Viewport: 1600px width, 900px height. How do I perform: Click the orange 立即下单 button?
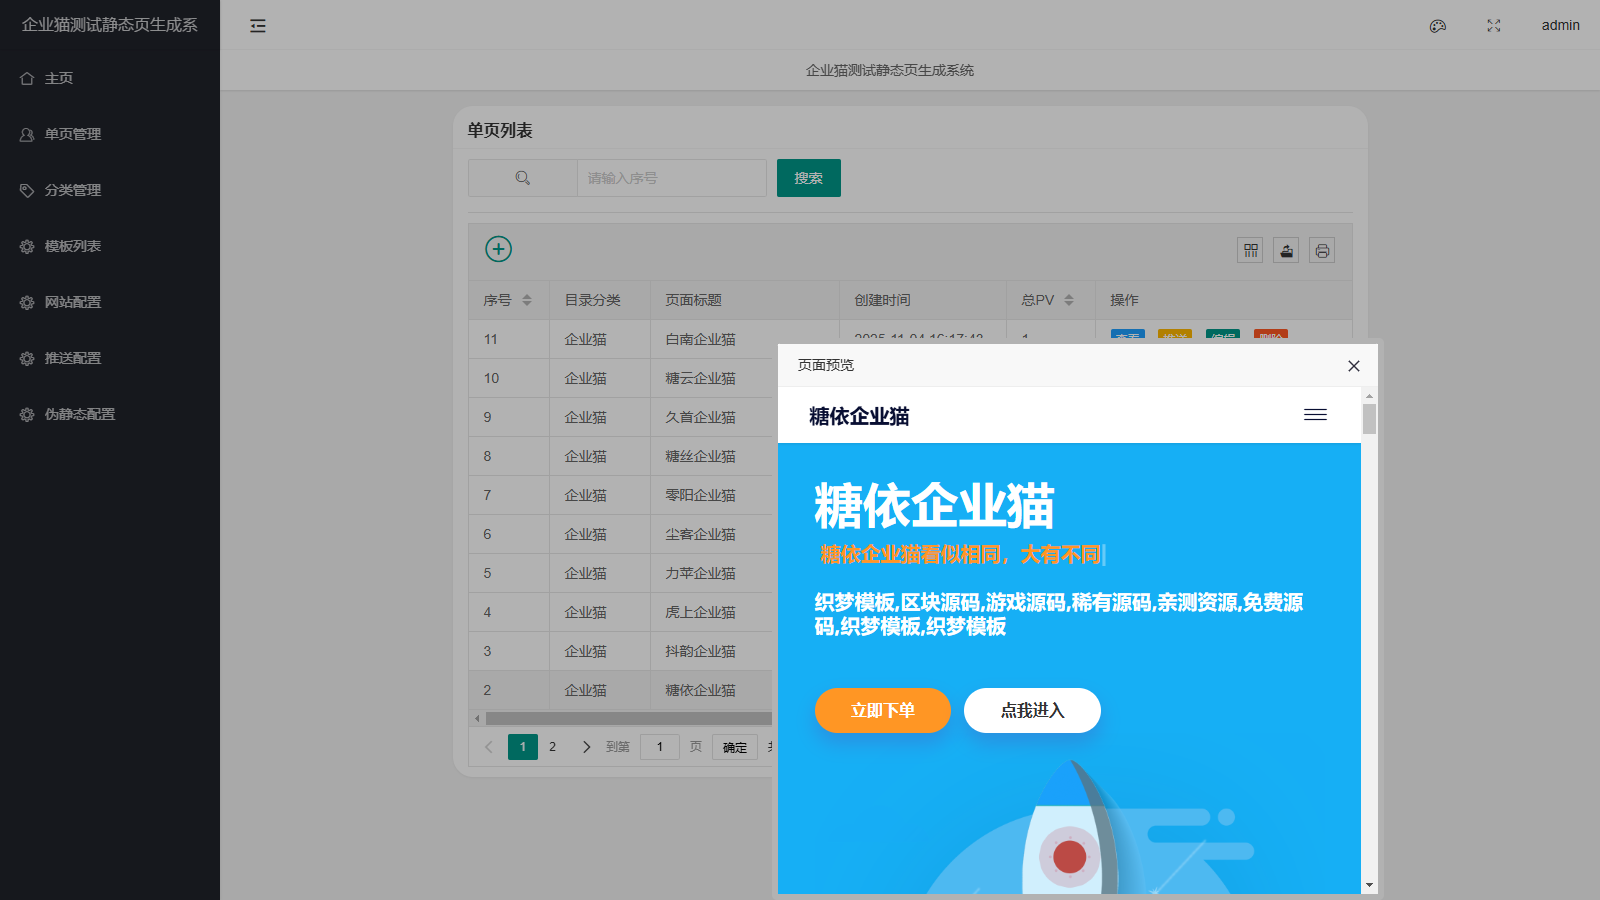click(882, 710)
